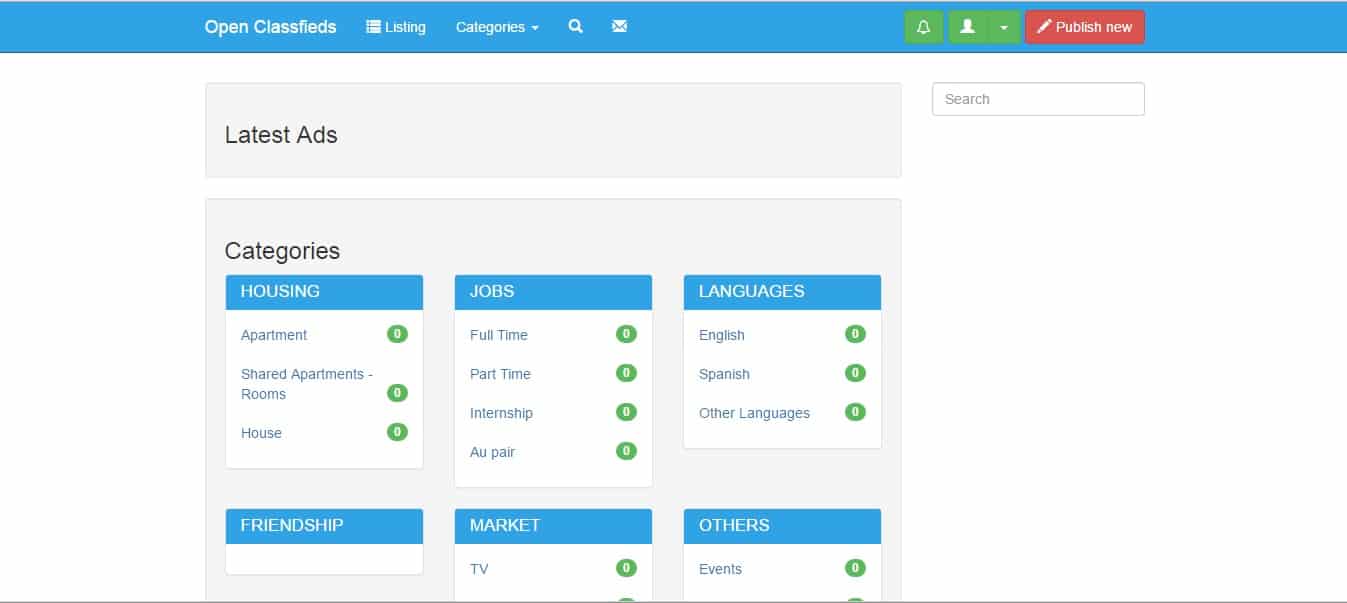Viewport: 1347px width, 603px height.
Task: Select the Part Time jobs link
Action: pyautogui.click(x=500, y=374)
